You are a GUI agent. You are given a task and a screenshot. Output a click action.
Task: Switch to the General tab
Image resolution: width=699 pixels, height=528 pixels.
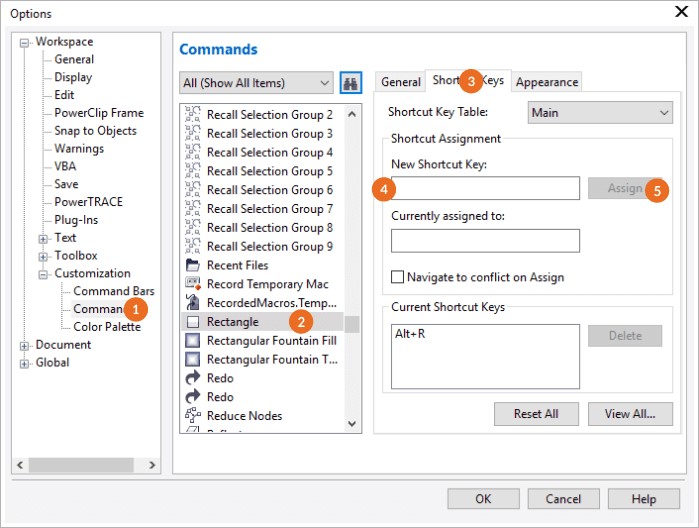[400, 82]
